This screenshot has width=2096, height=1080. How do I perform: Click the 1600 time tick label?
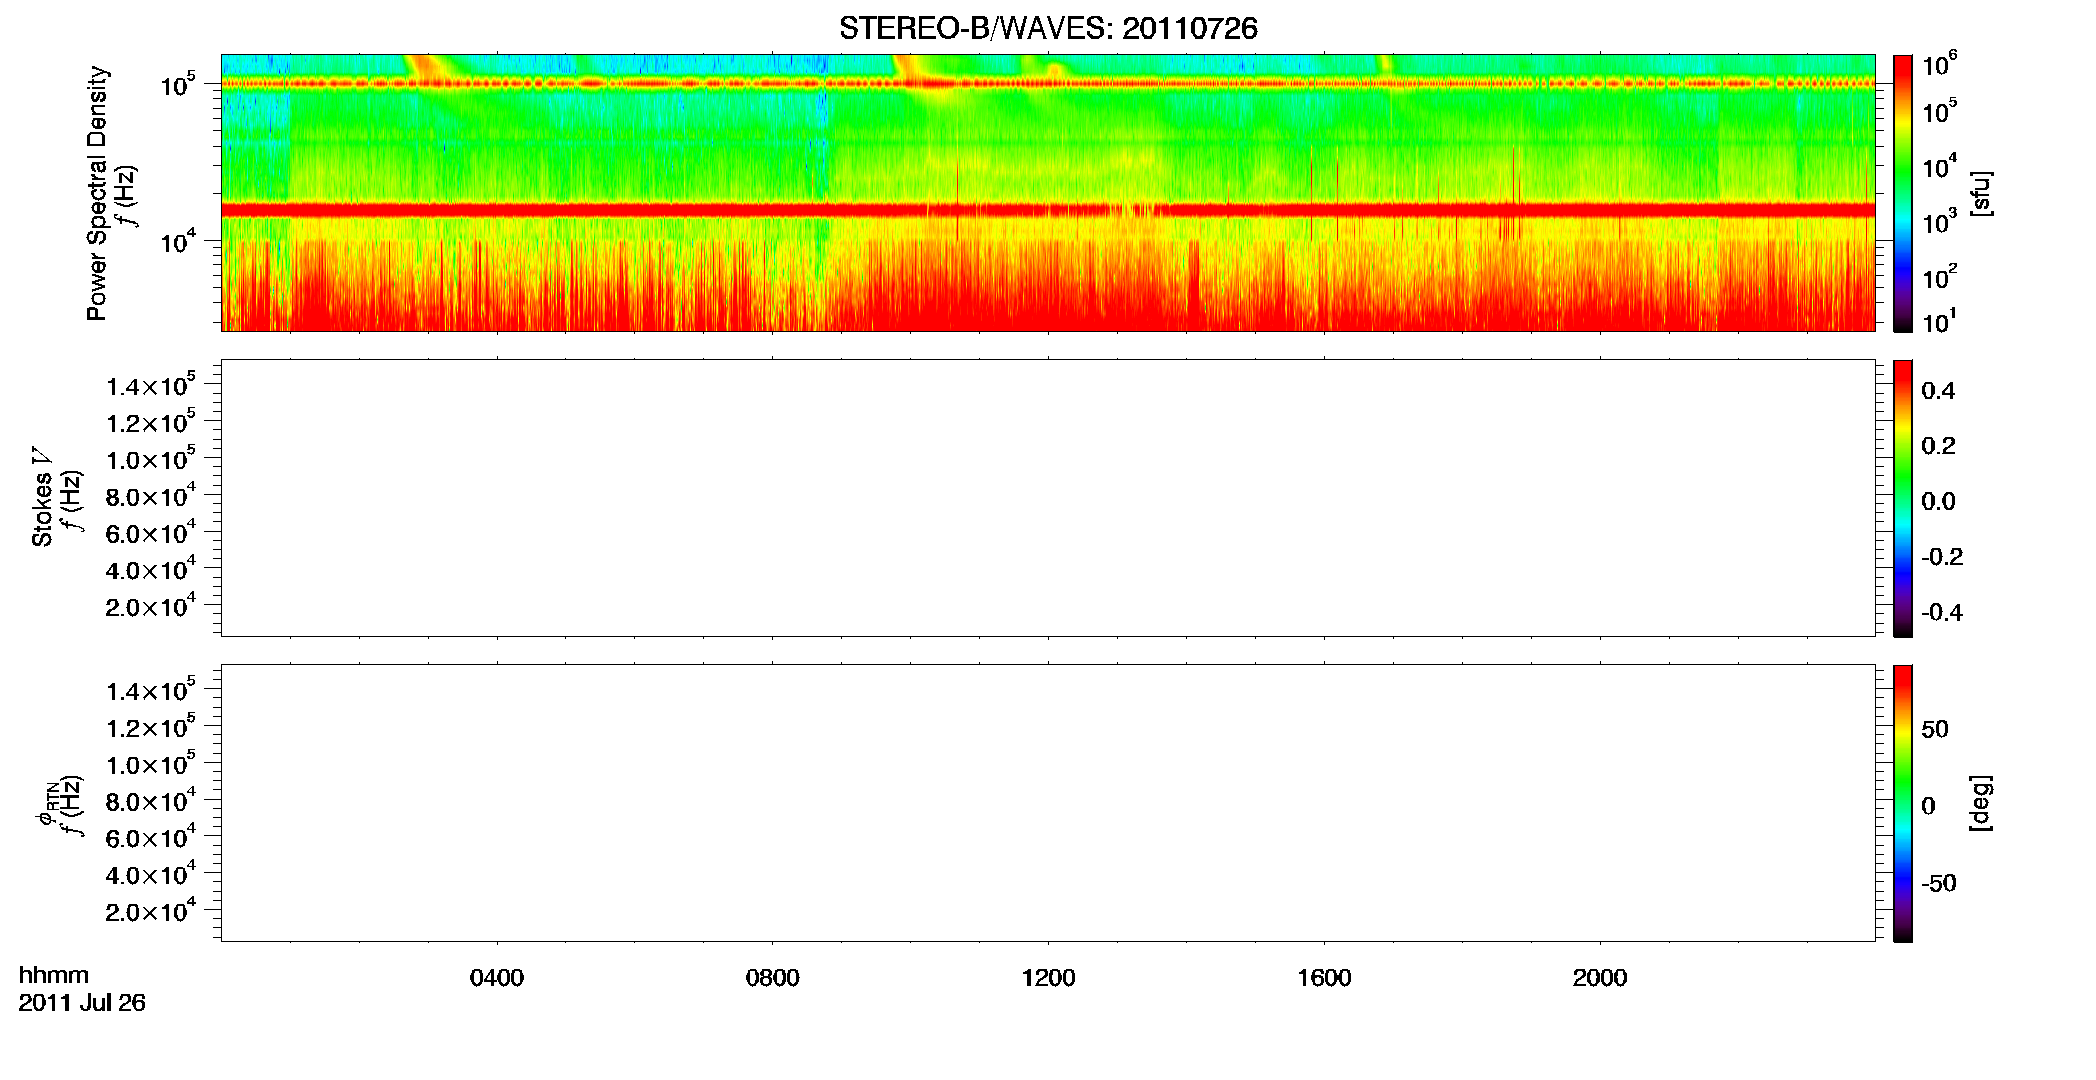pos(1324,978)
